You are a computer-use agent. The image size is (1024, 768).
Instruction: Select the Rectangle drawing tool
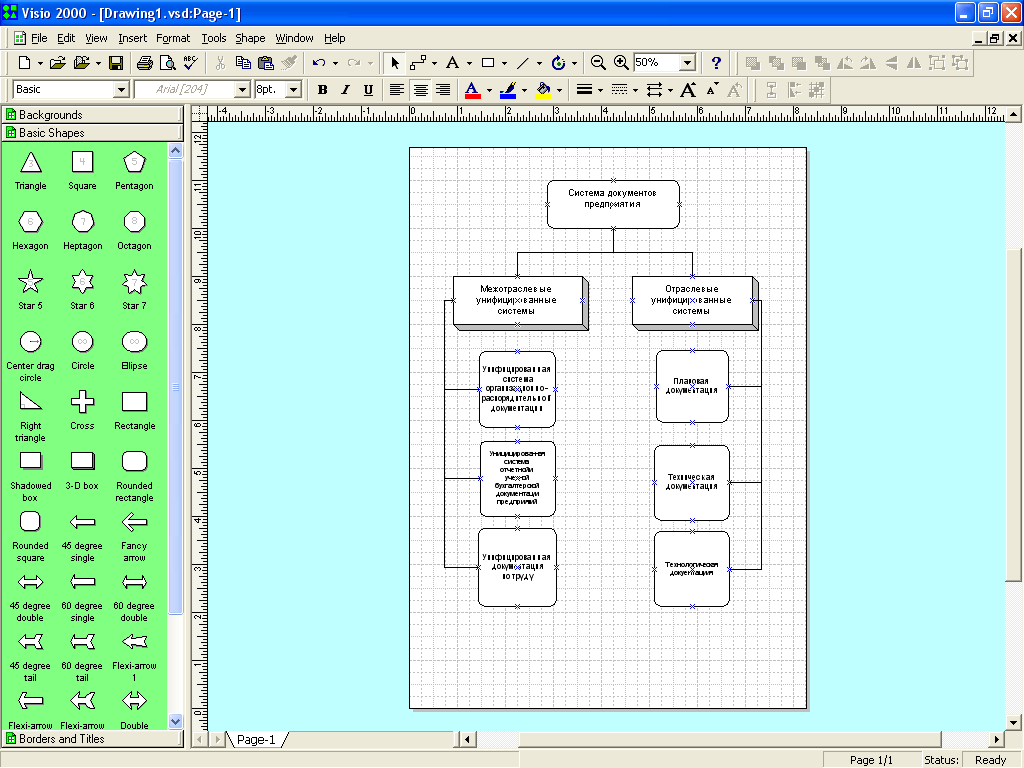(488, 63)
